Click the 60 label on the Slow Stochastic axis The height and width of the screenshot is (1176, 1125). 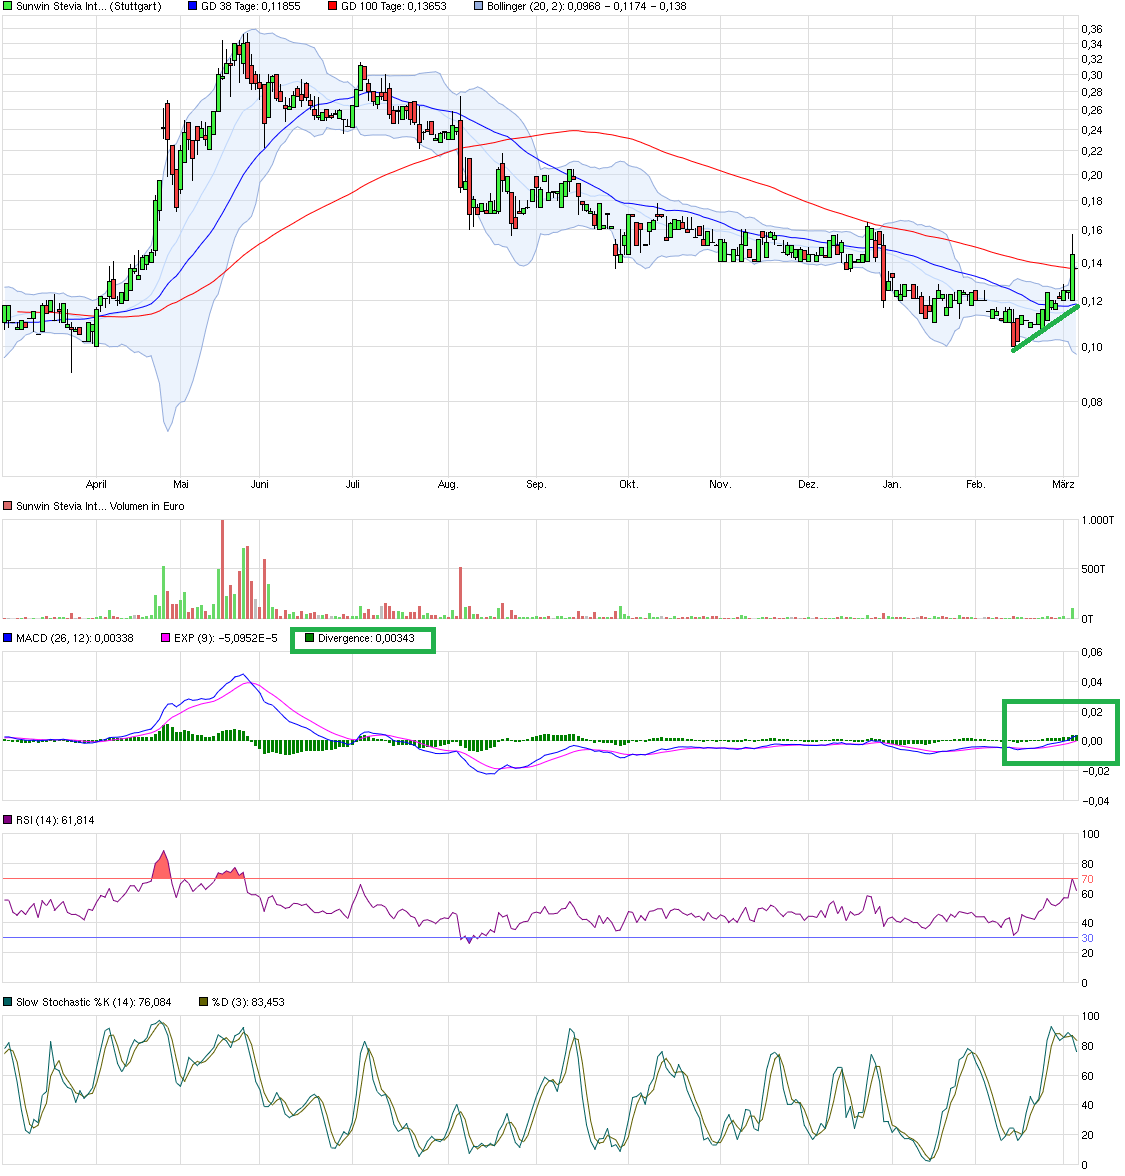[x=1088, y=1076]
